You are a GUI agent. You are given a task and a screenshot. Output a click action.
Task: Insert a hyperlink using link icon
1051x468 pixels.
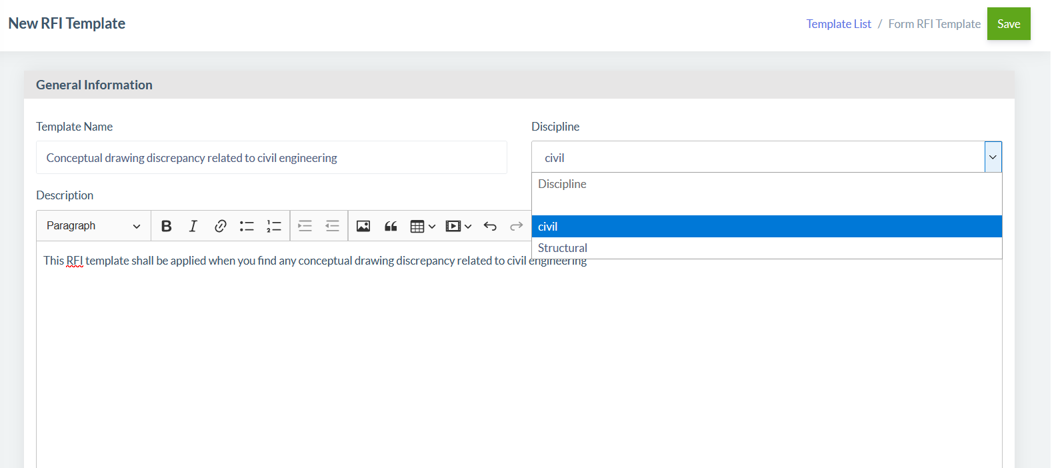click(x=220, y=226)
